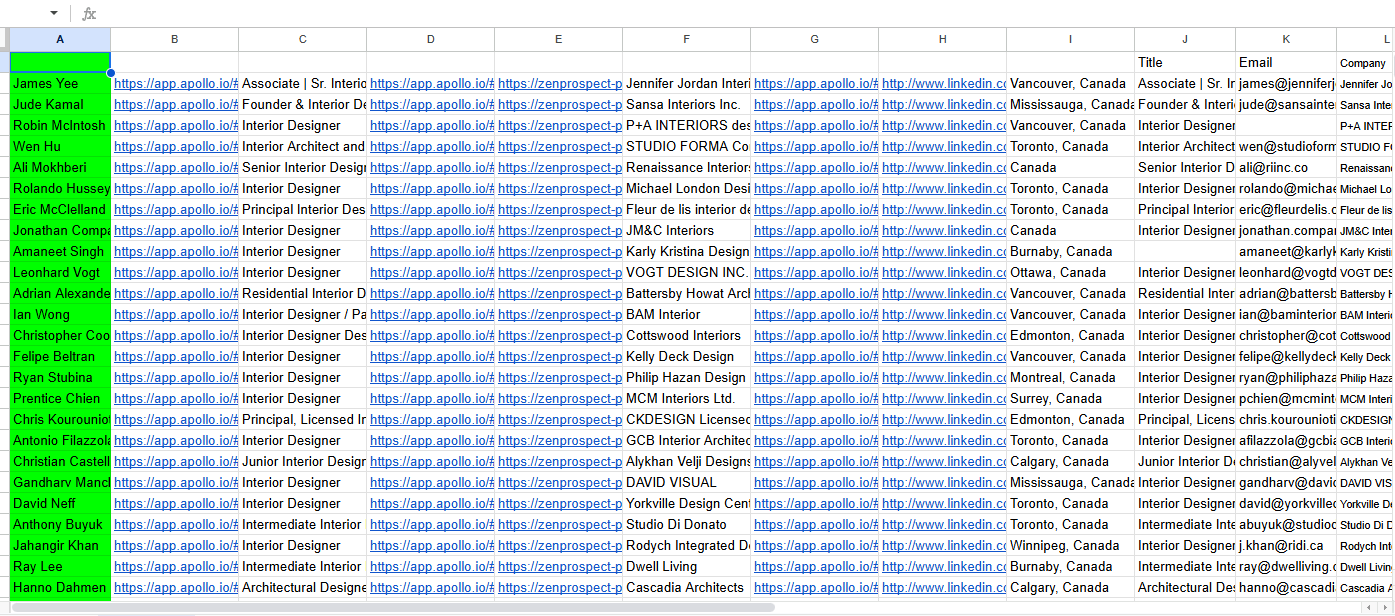Select the 'Prentice Chien' name cell
The image size is (1395, 616).
pyautogui.click(x=60, y=398)
